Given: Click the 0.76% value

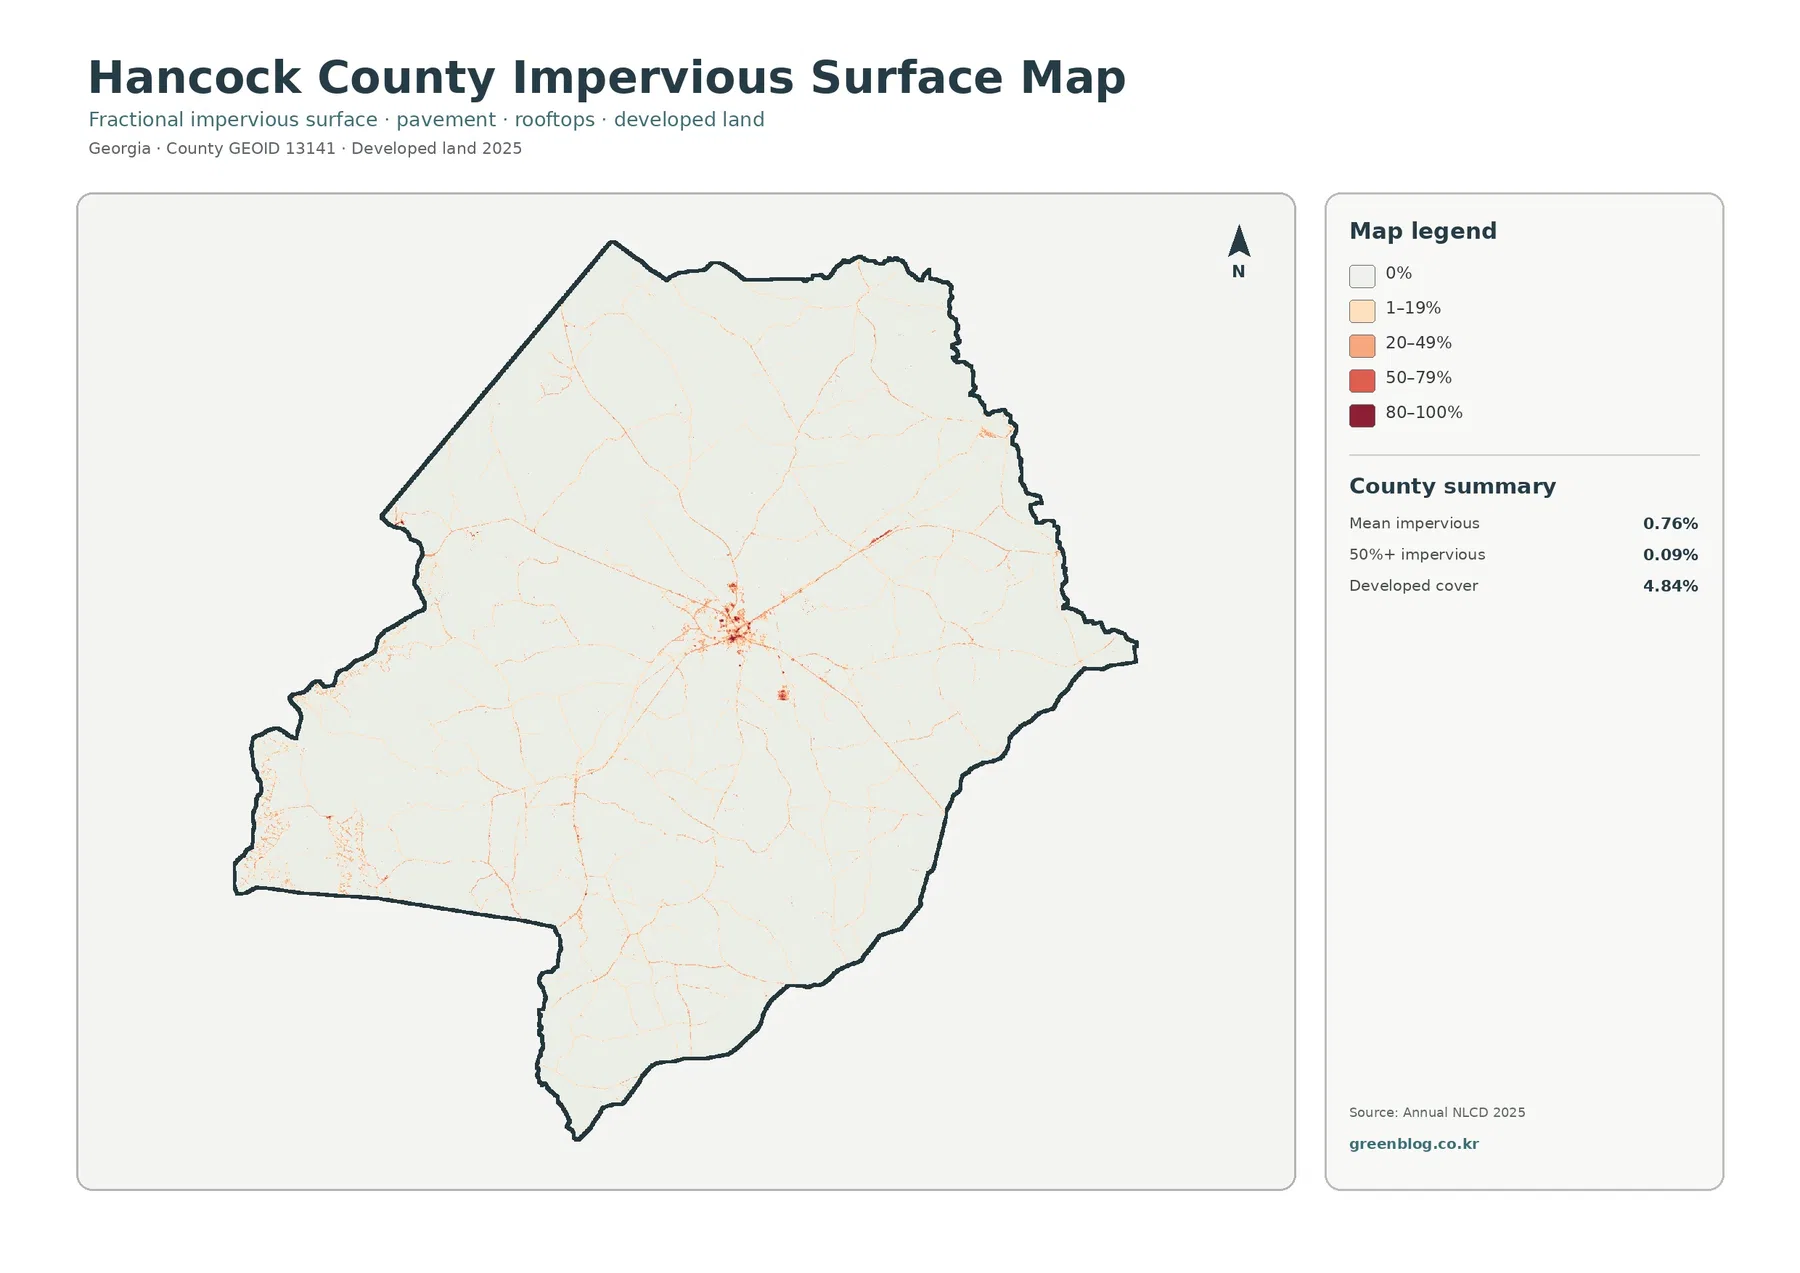Looking at the screenshot, I should point(1670,523).
